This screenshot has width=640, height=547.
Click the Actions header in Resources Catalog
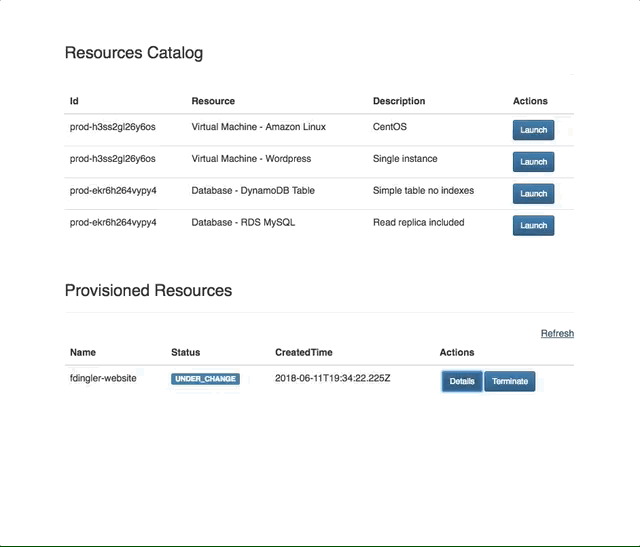[530, 101]
